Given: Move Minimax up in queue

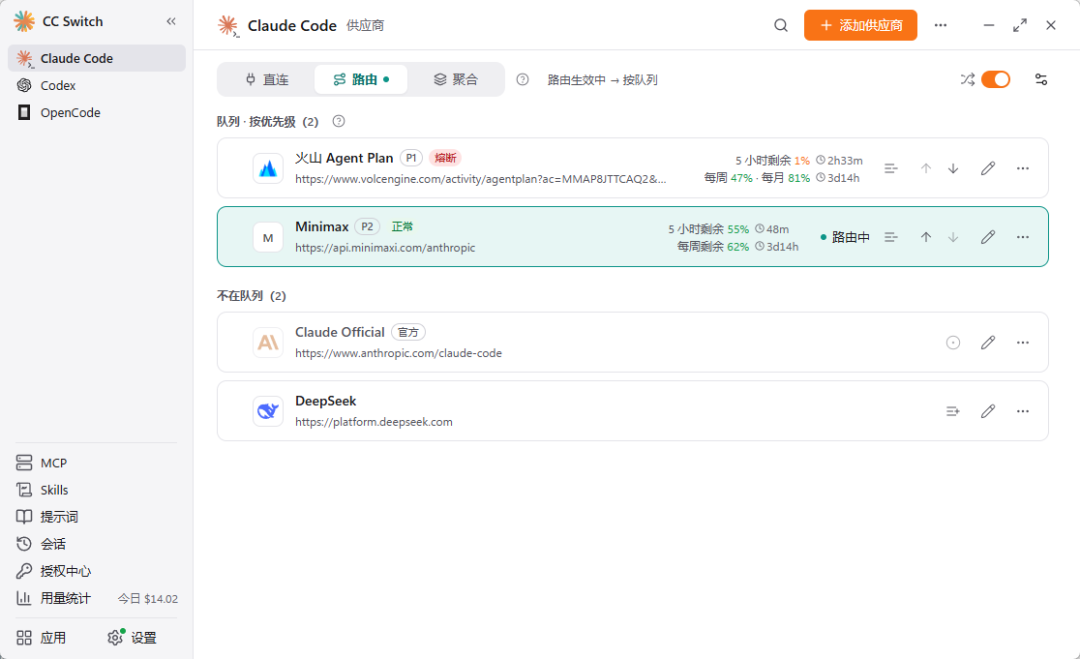Looking at the screenshot, I should (x=926, y=237).
